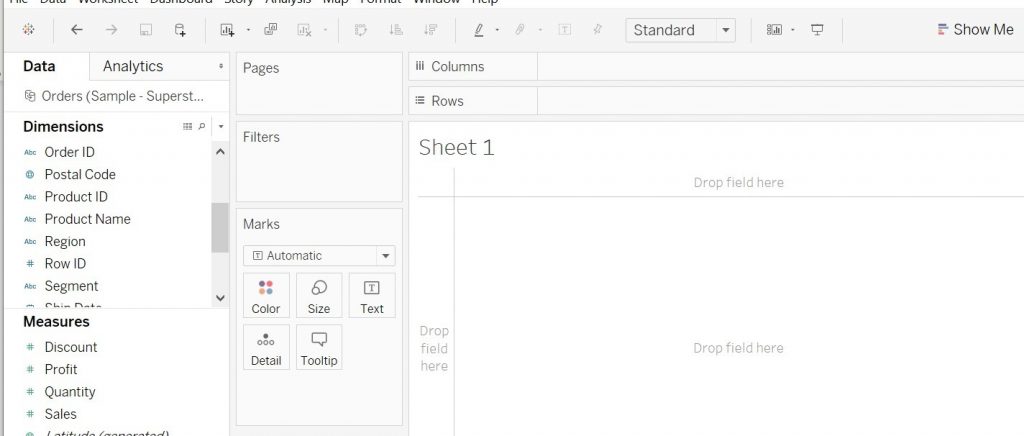This screenshot has width=1024, height=436.
Task: Click the Filters shelf
Action: [x=319, y=162]
